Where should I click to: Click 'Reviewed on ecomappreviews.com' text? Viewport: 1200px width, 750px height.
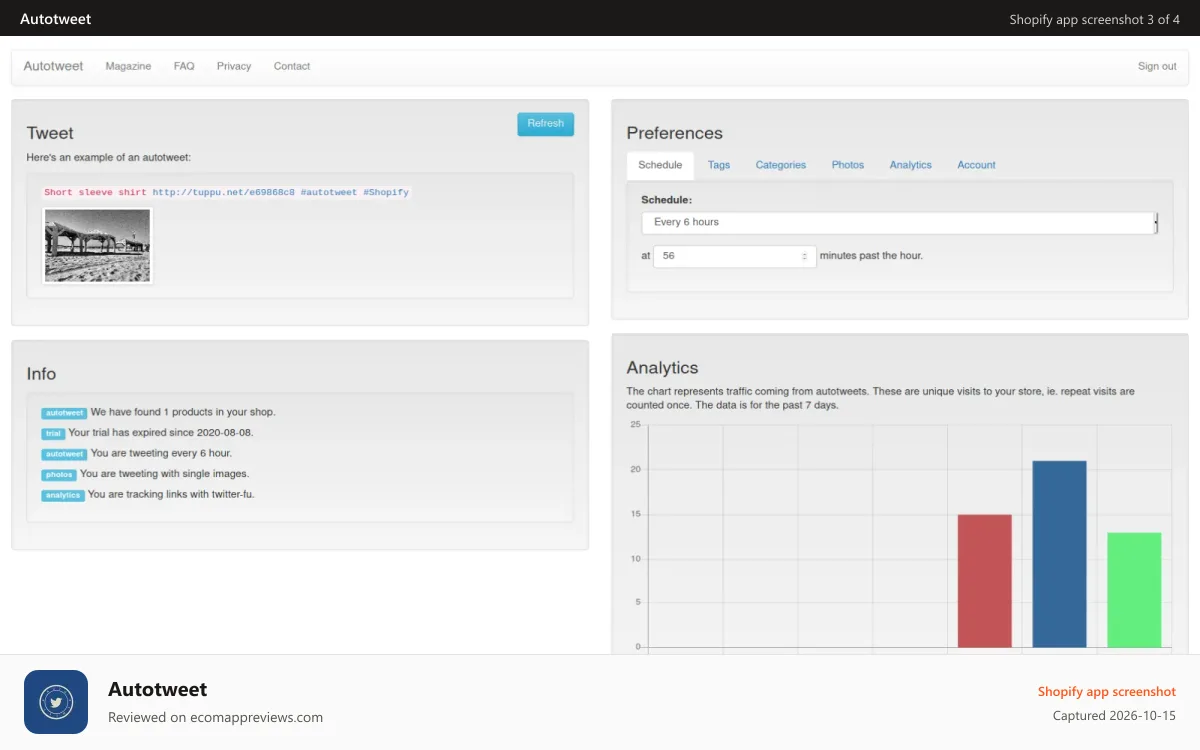click(215, 717)
